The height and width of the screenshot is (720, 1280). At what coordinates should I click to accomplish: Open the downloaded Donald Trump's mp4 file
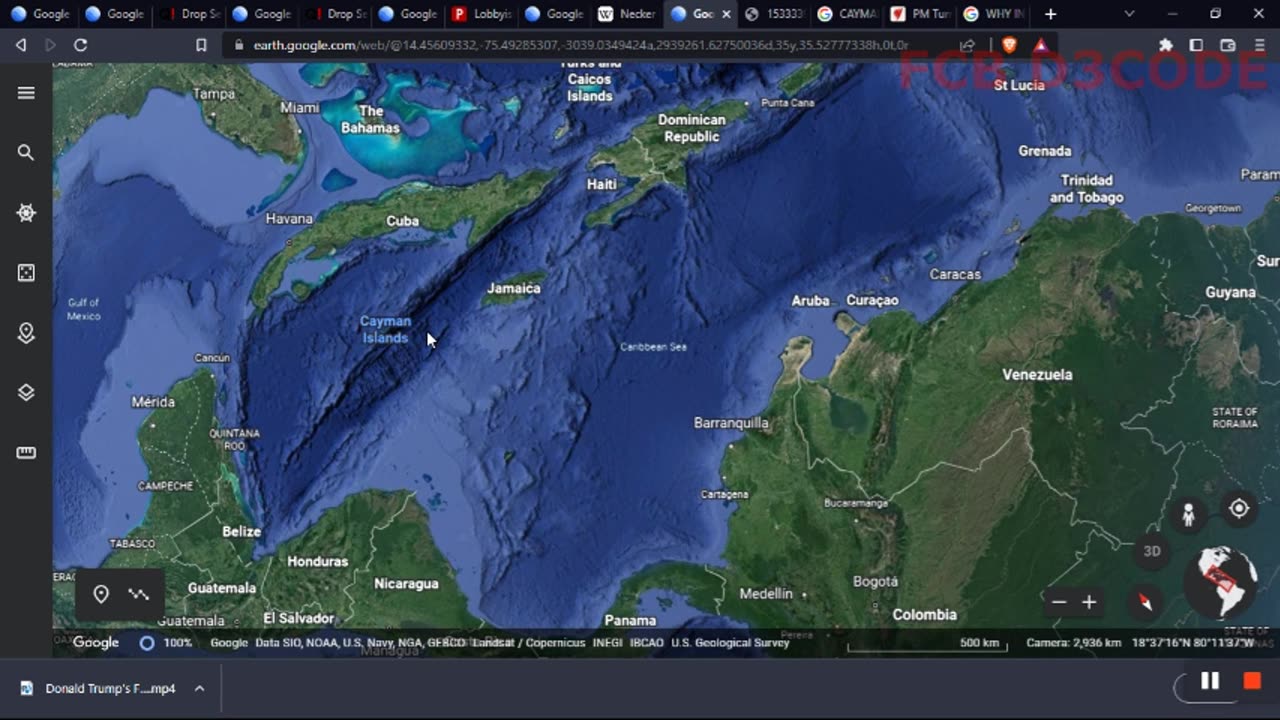pyautogui.click(x=98, y=688)
